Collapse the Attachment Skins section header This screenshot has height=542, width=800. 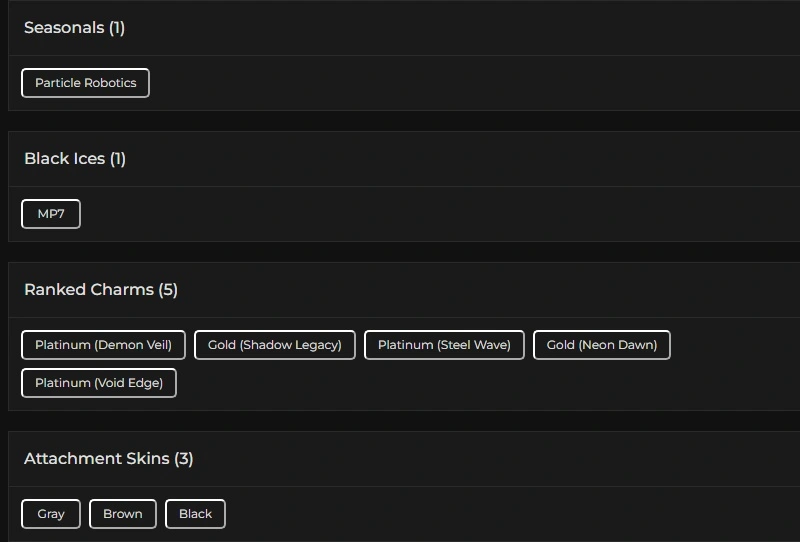pyautogui.click(x=97, y=459)
